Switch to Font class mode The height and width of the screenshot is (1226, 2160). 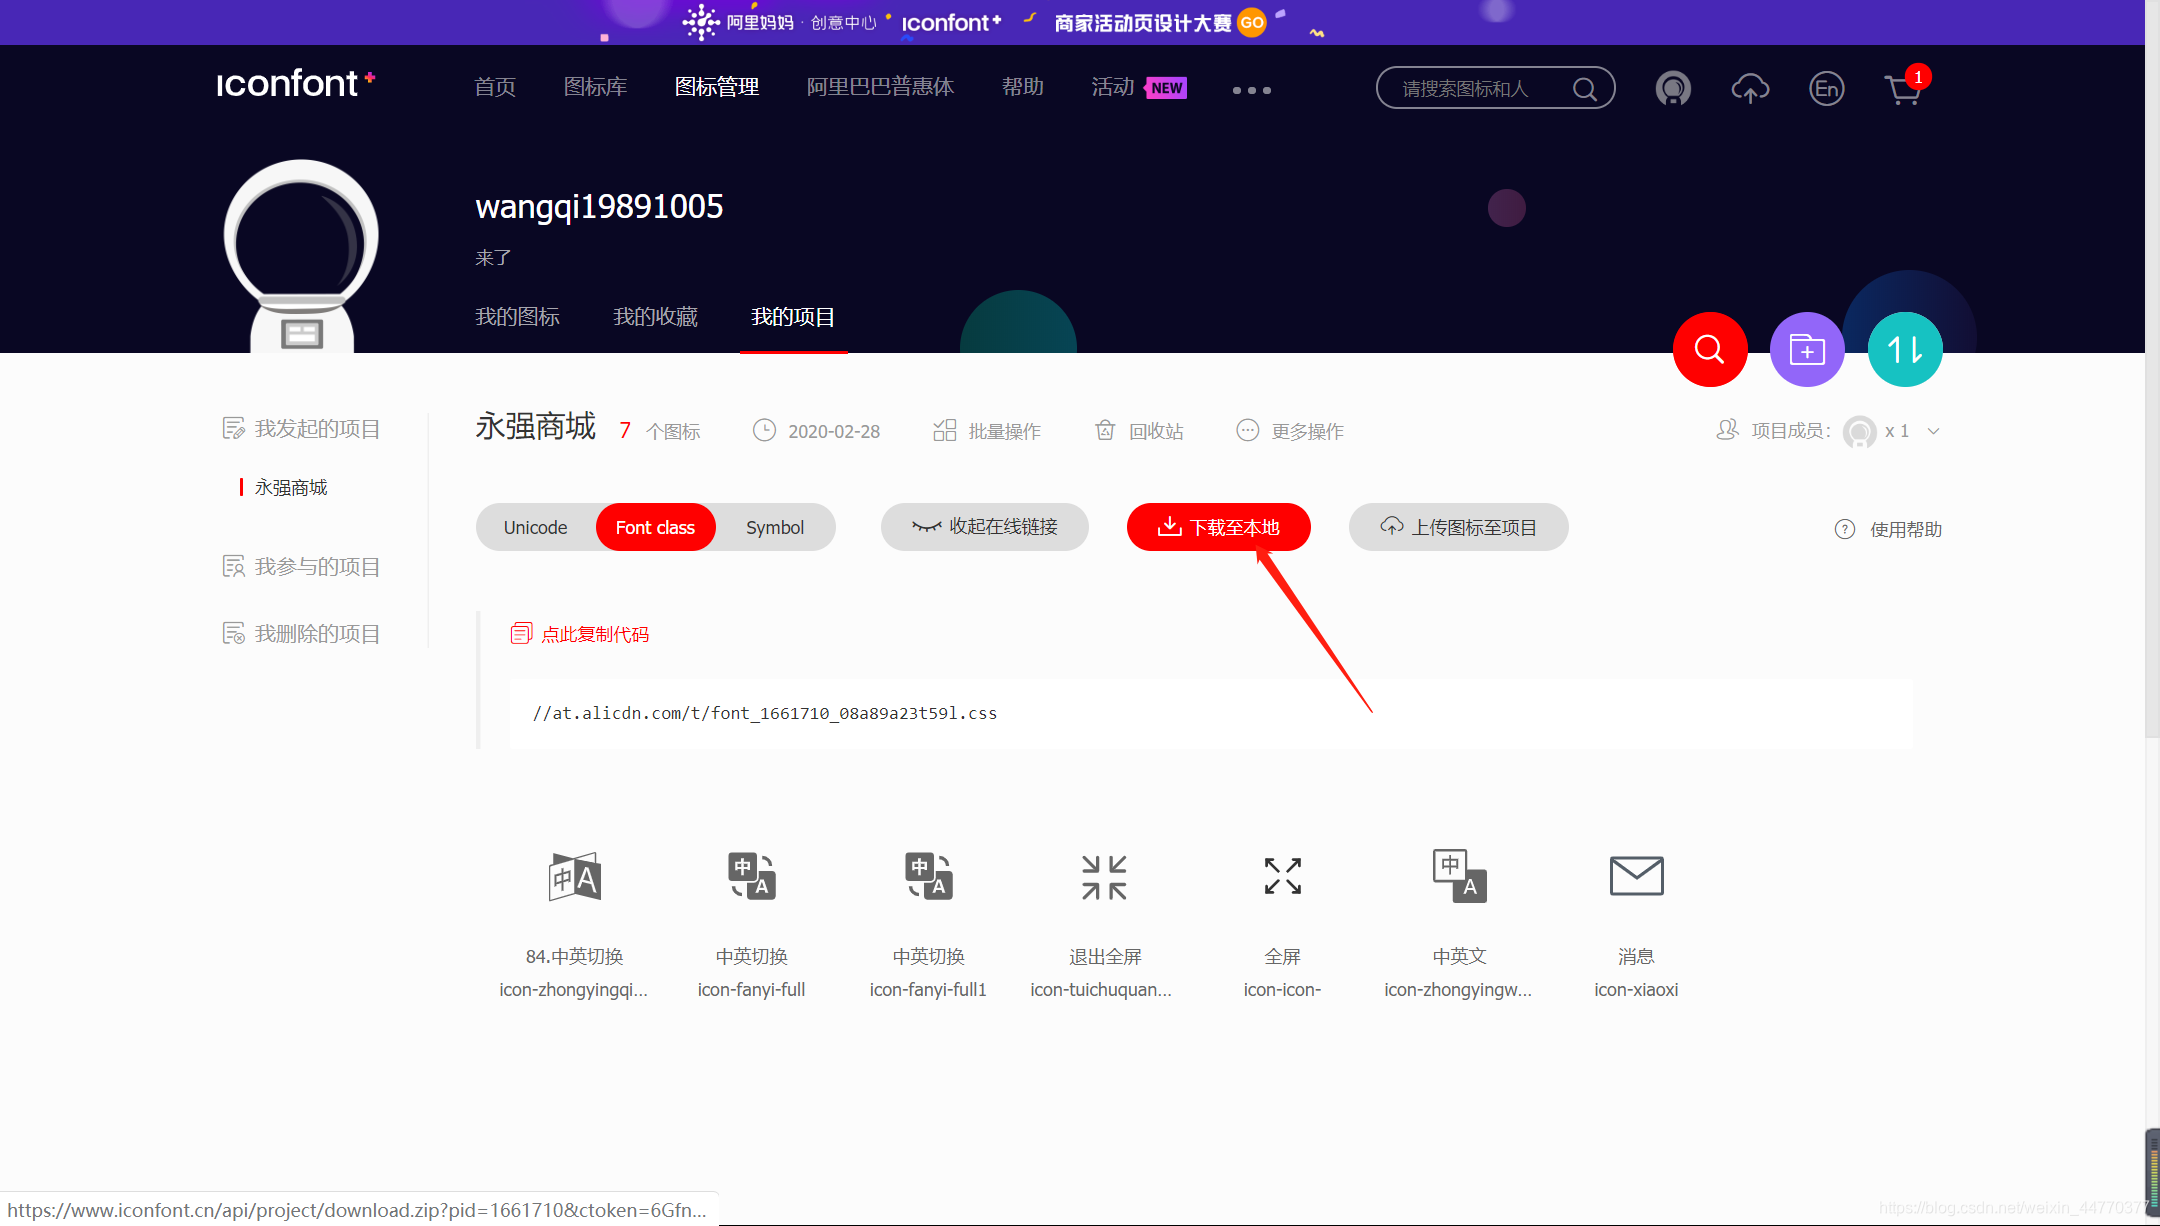[x=655, y=527]
